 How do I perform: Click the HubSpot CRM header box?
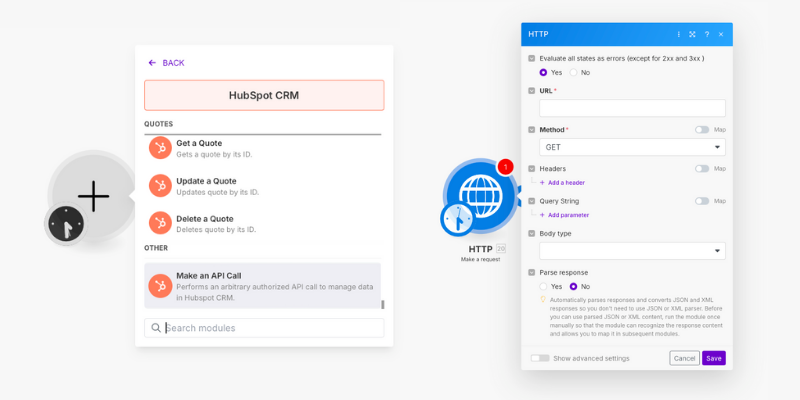coord(264,95)
